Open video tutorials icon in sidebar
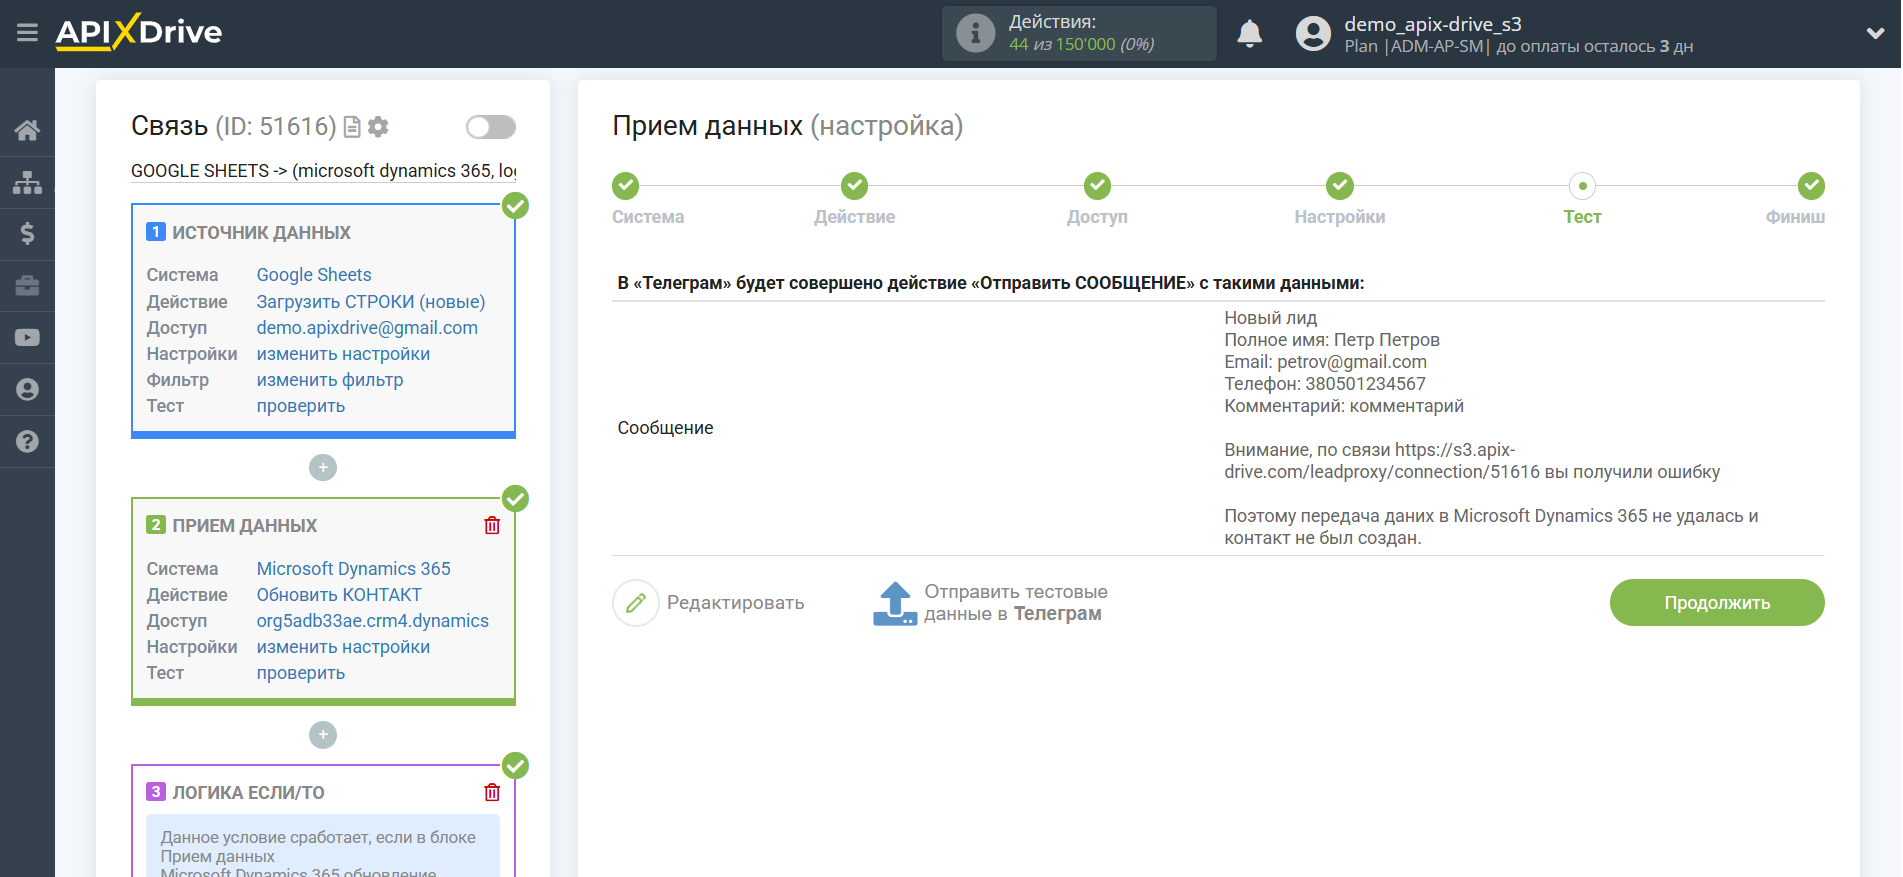Viewport: 1903px width, 877px height. (27, 338)
